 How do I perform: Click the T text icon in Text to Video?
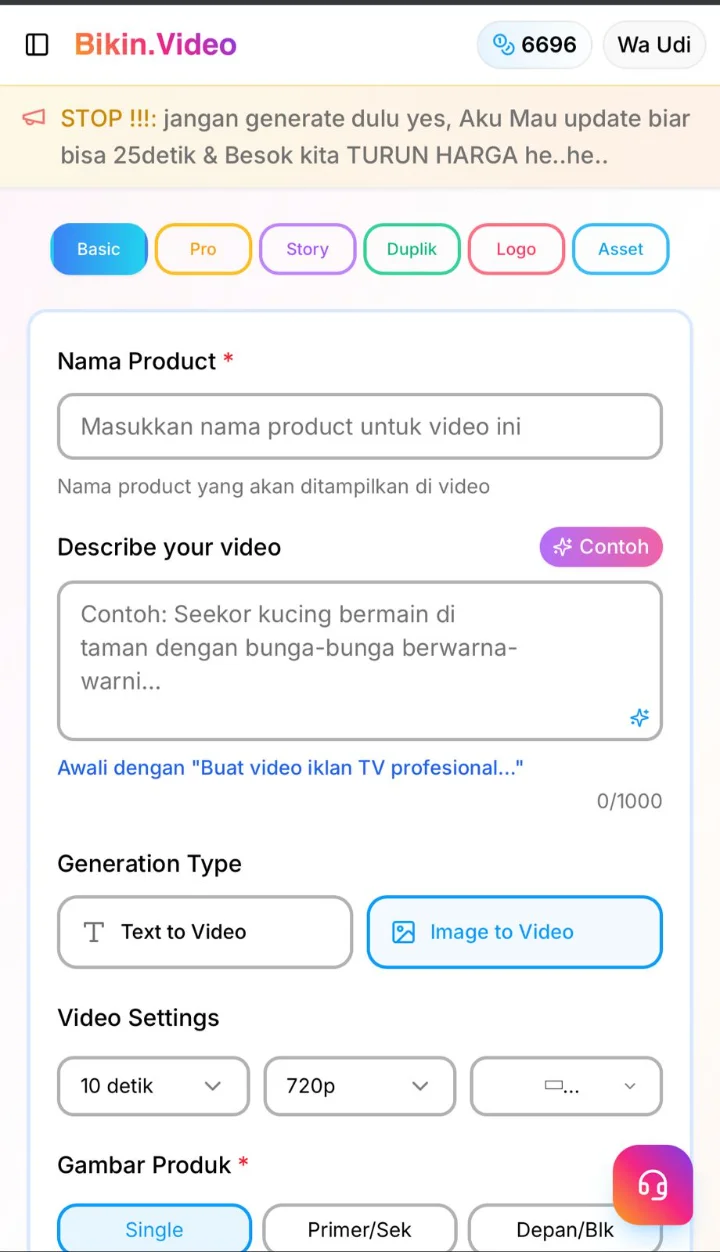coord(94,932)
